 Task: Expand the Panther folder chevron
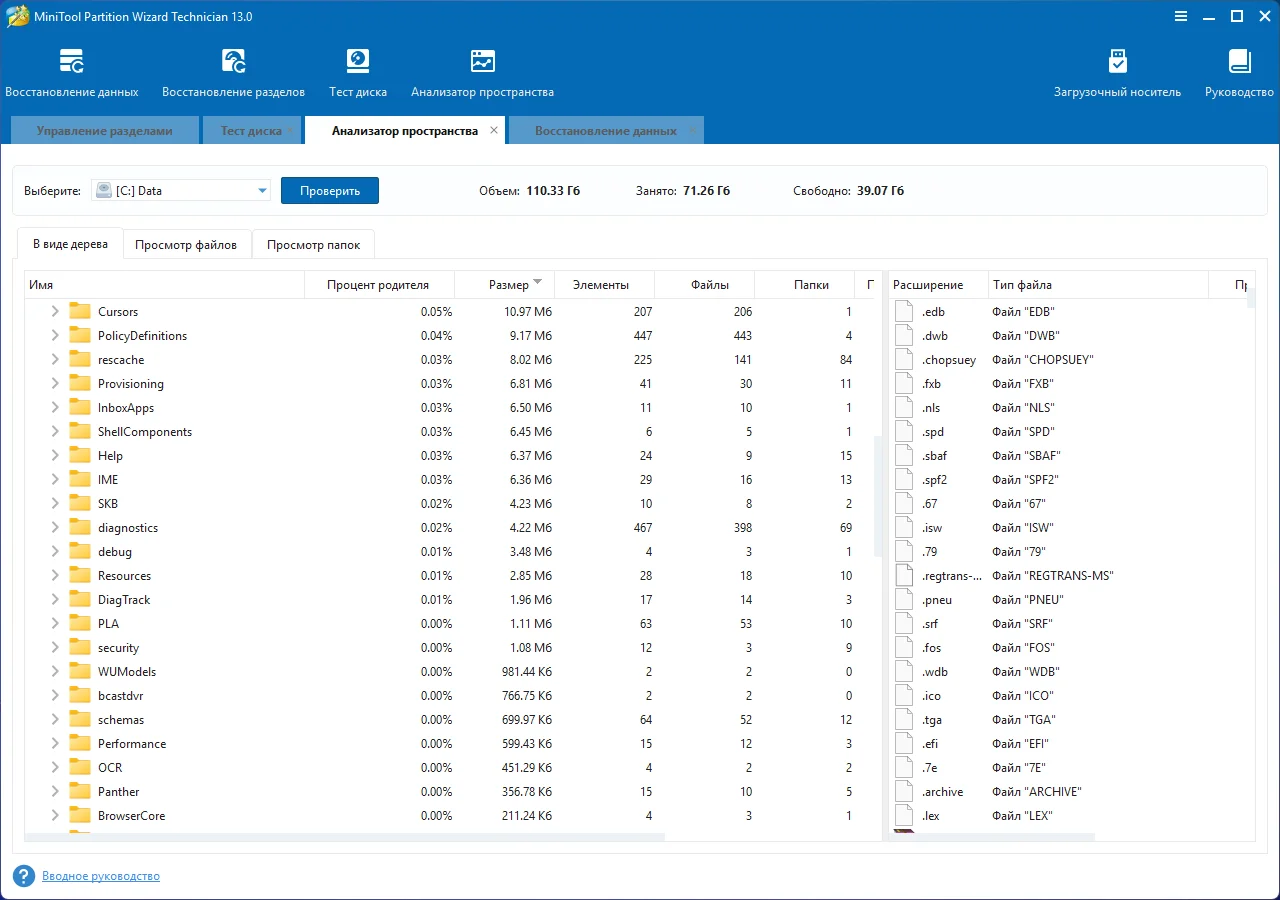[55, 792]
